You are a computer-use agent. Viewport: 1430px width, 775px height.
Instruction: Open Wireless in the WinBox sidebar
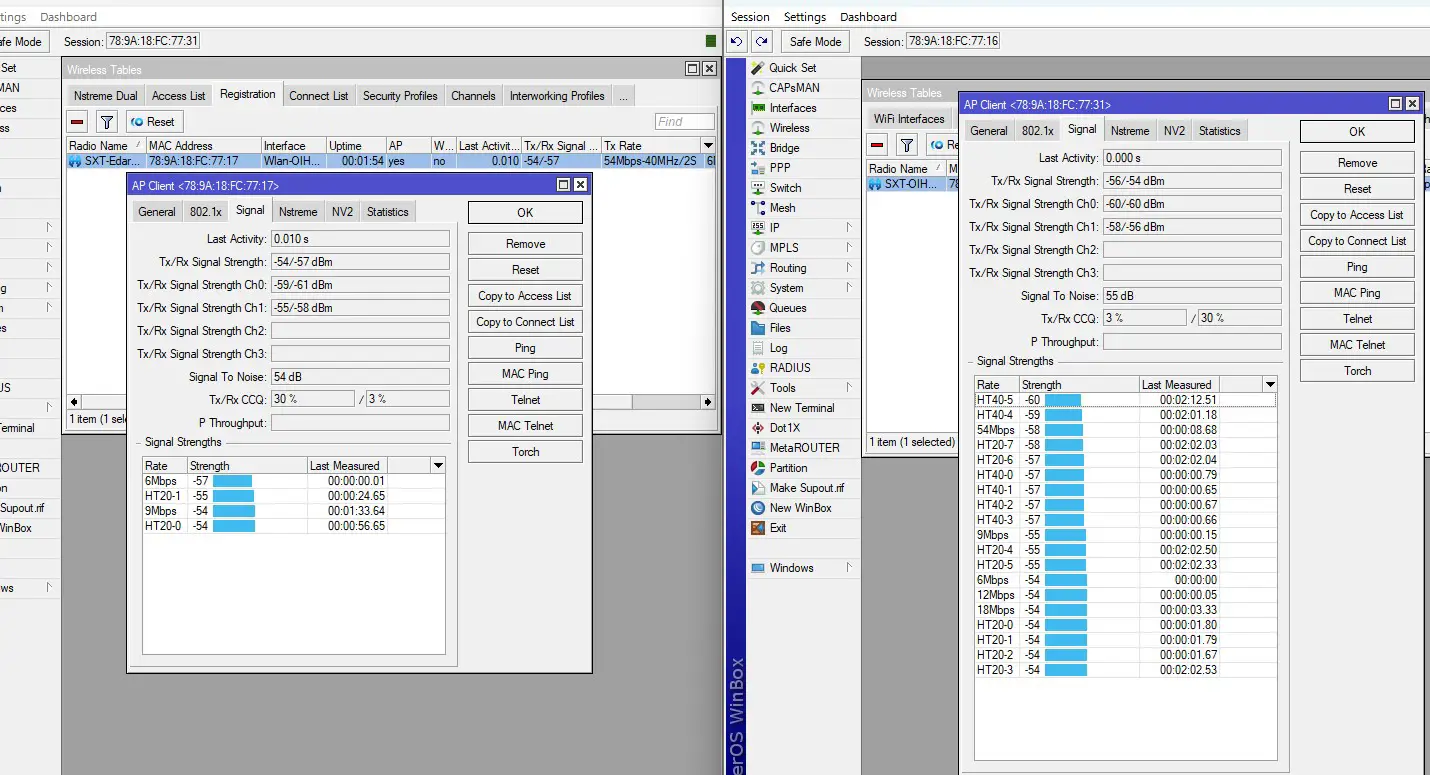click(x=789, y=128)
